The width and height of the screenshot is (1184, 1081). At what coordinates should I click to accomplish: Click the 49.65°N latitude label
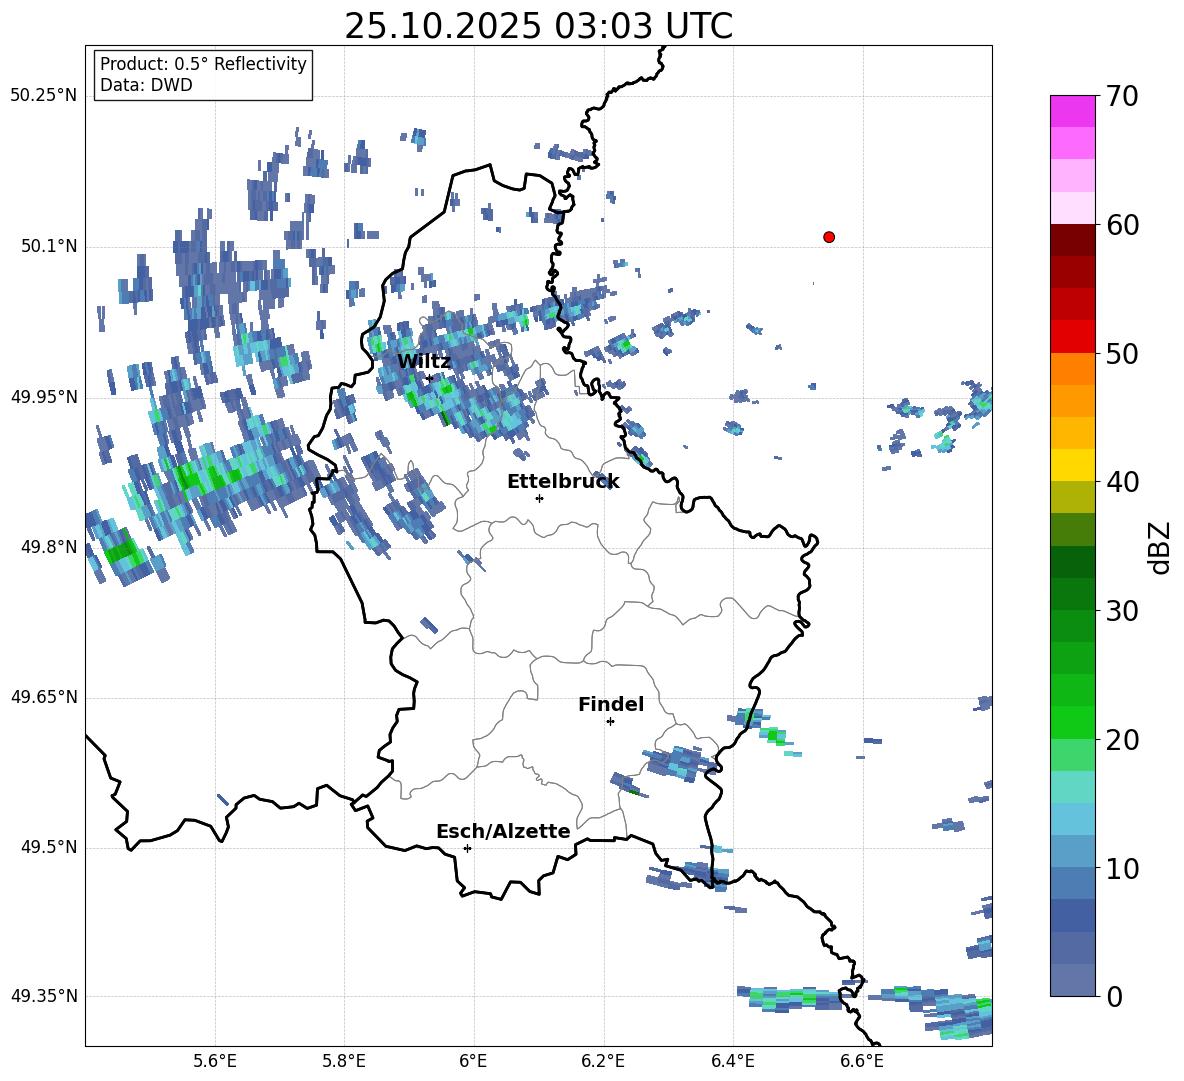44,697
